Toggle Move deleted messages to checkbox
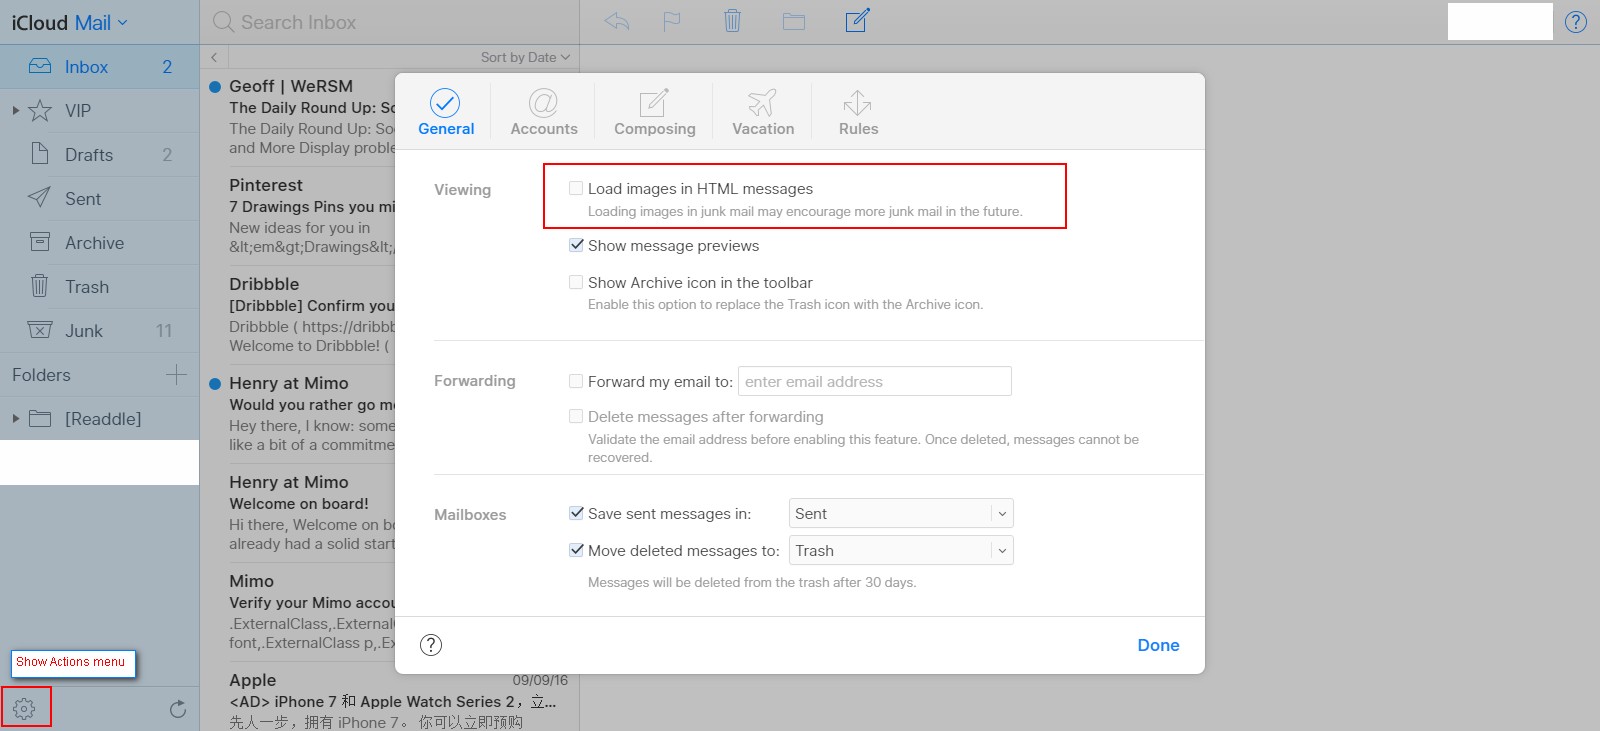 [x=576, y=550]
